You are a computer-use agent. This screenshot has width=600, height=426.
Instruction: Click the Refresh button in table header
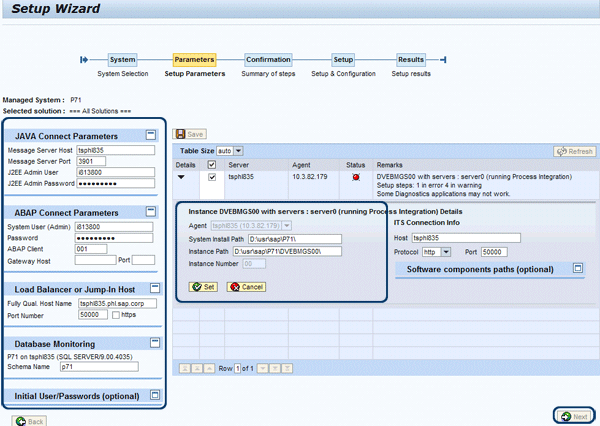575,152
